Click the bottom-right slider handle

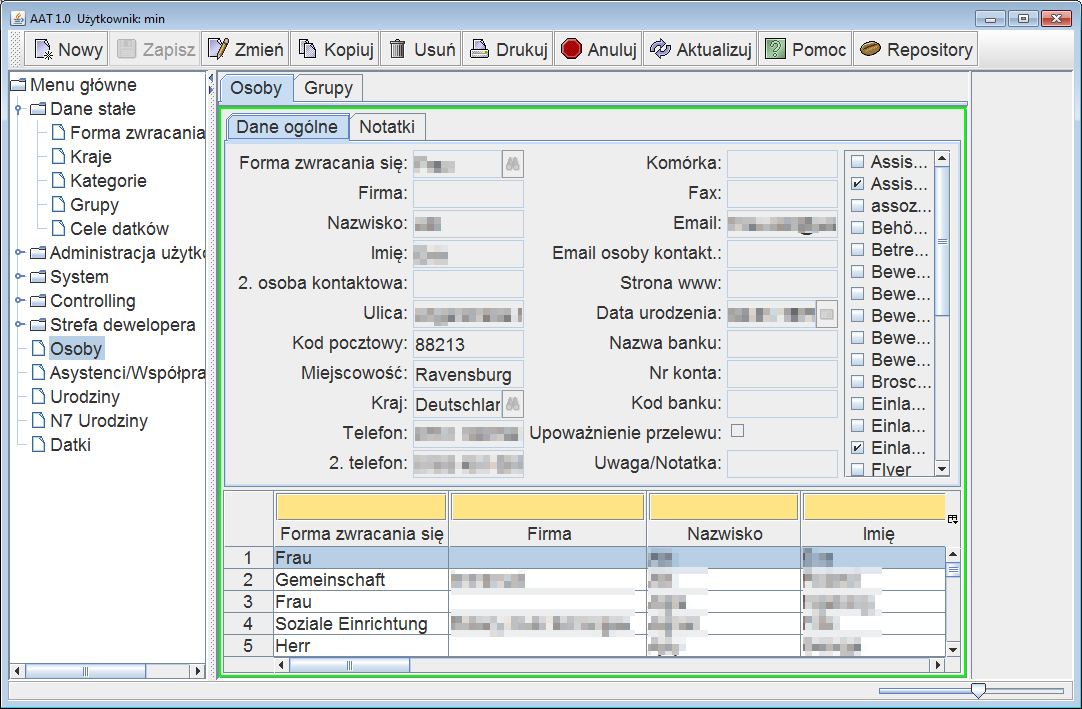pyautogui.click(x=978, y=690)
